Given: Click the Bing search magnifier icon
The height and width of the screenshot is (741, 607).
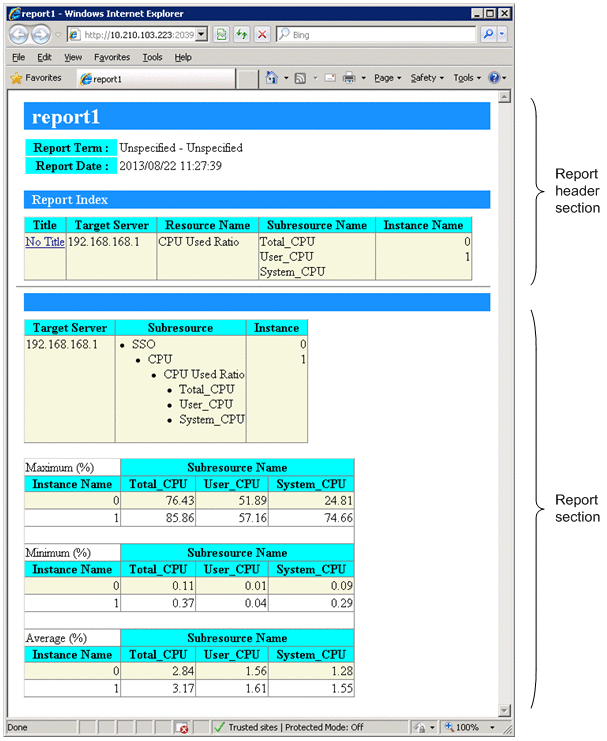Looking at the screenshot, I should click(x=488, y=34).
